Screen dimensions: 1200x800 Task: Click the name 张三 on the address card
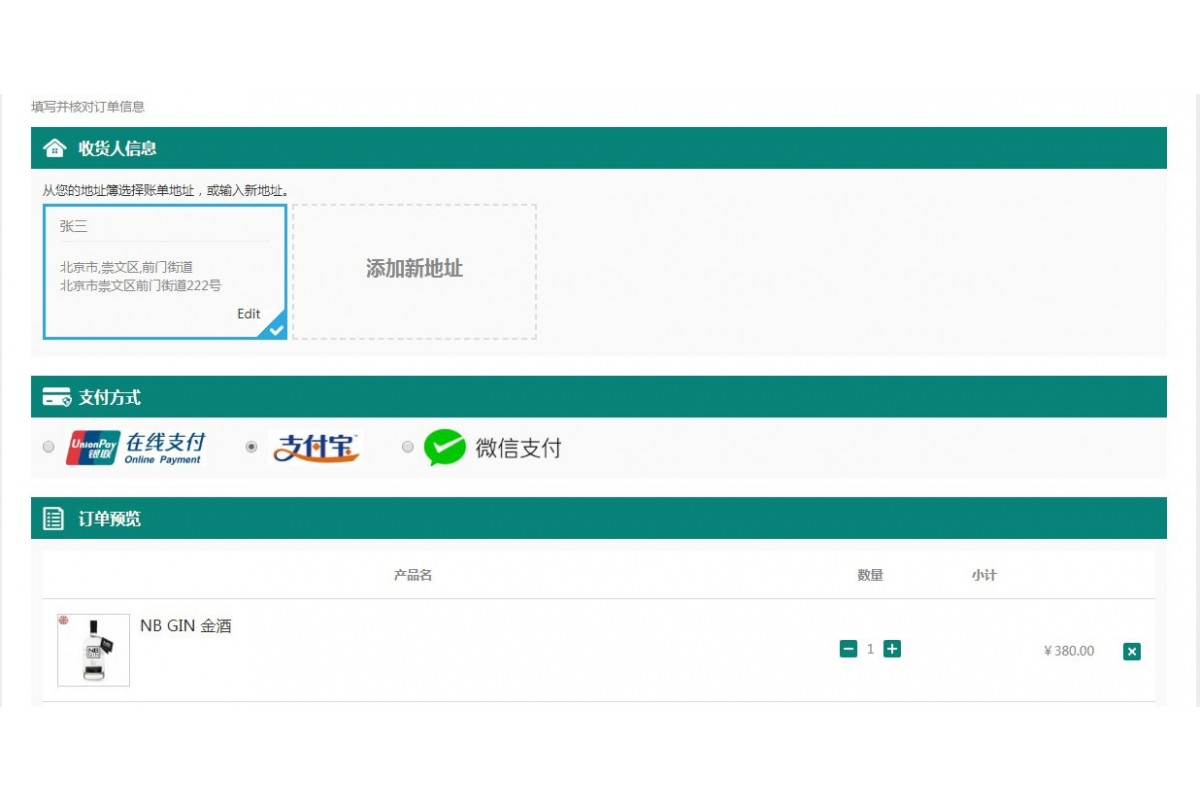click(73, 226)
